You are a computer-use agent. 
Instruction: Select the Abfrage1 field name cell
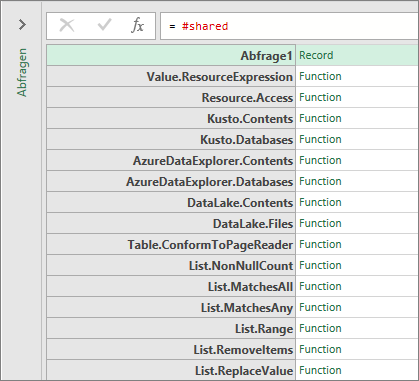coord(171,55)
